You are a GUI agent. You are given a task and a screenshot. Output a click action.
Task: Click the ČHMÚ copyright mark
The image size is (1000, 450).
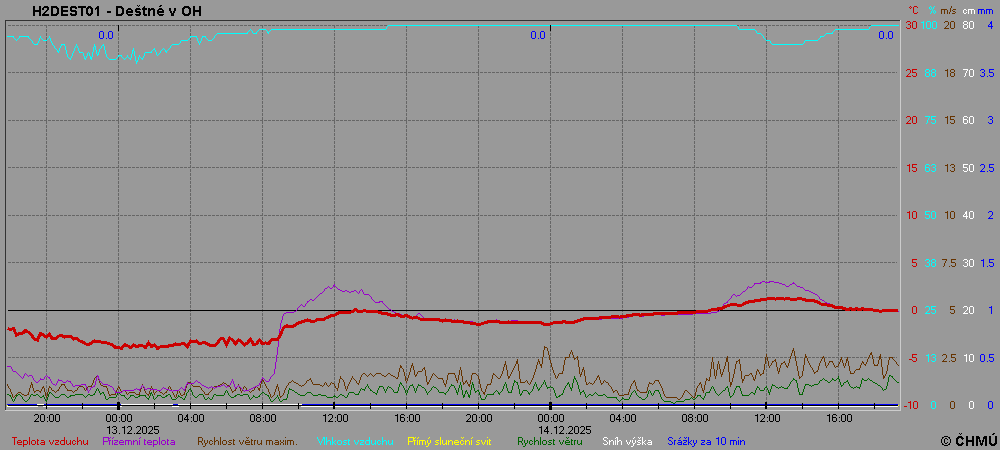pyautogui.click(x=968, y=440)
